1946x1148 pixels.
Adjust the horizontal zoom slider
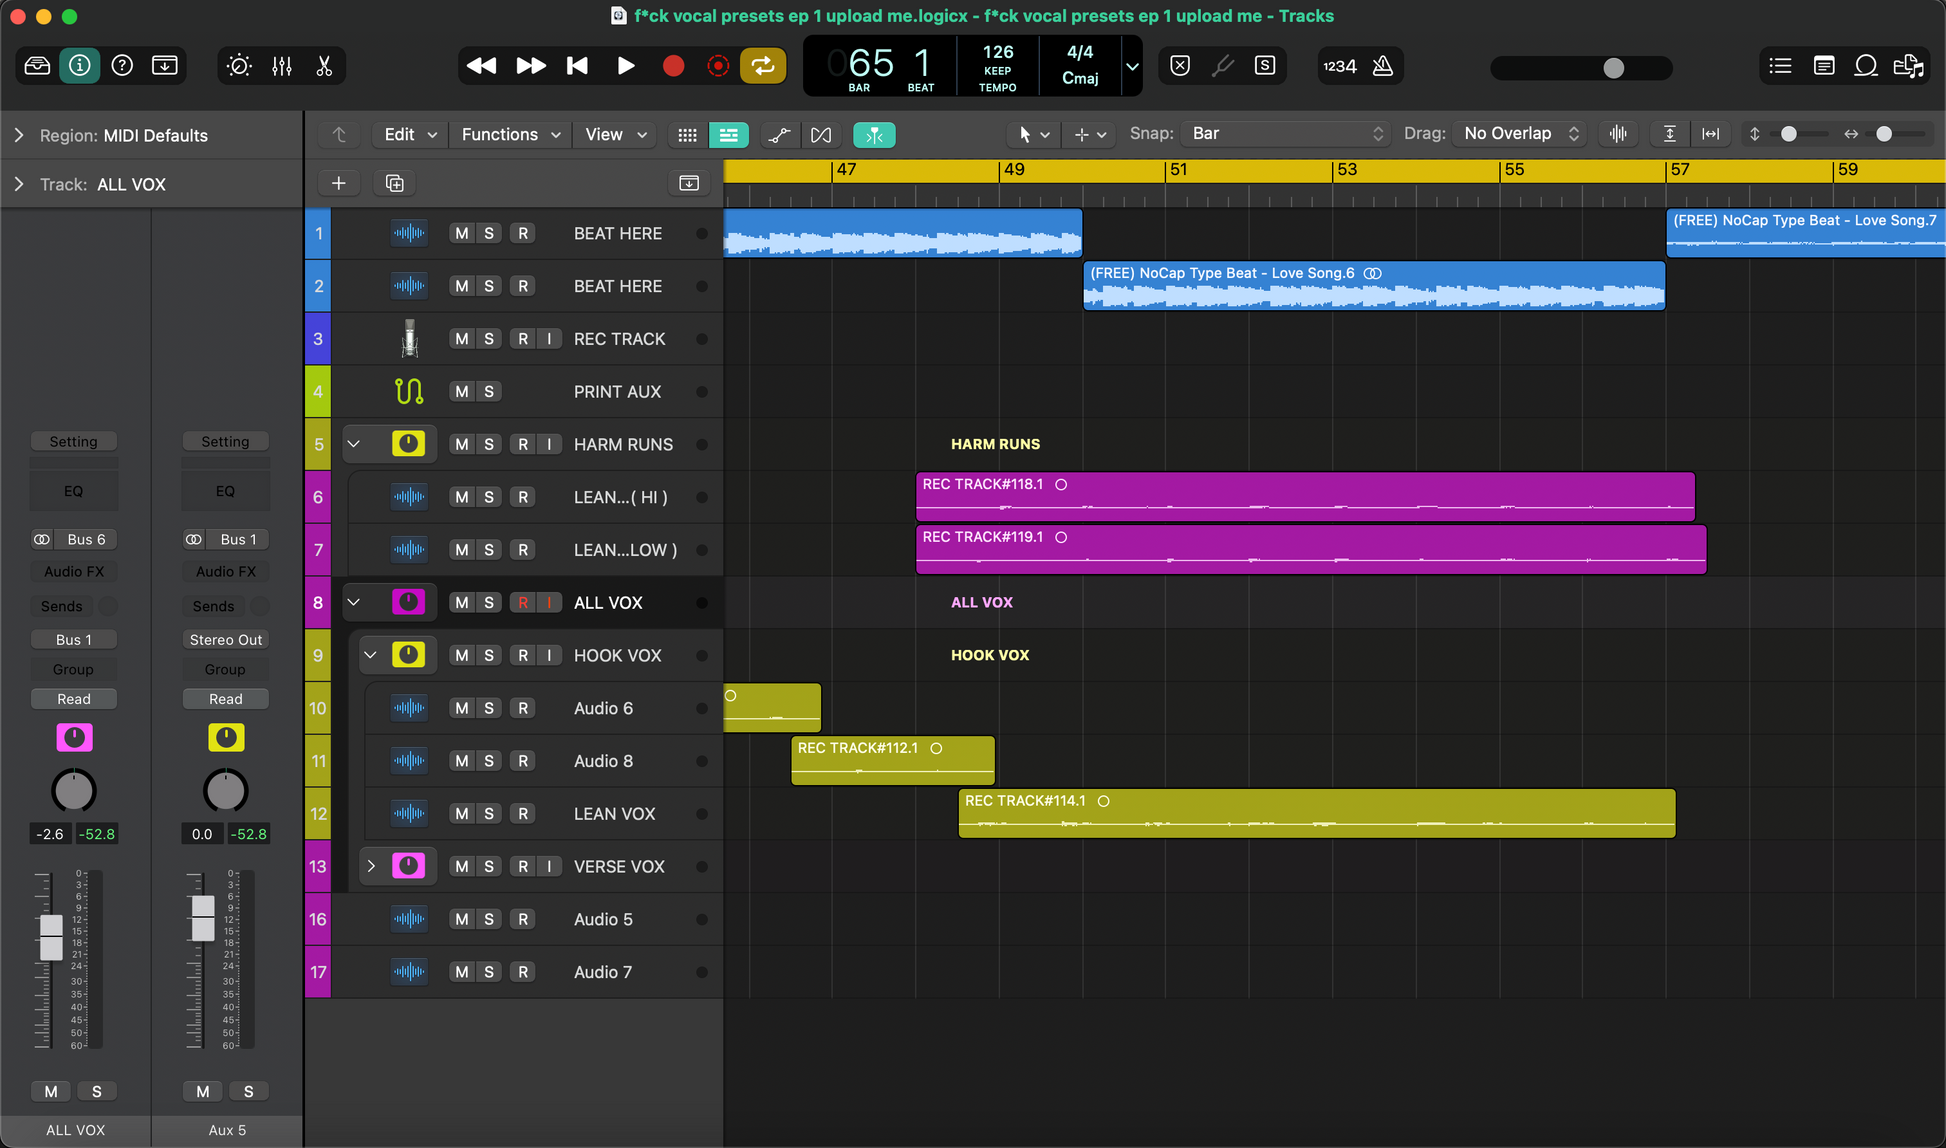[x=1885, y=134]
